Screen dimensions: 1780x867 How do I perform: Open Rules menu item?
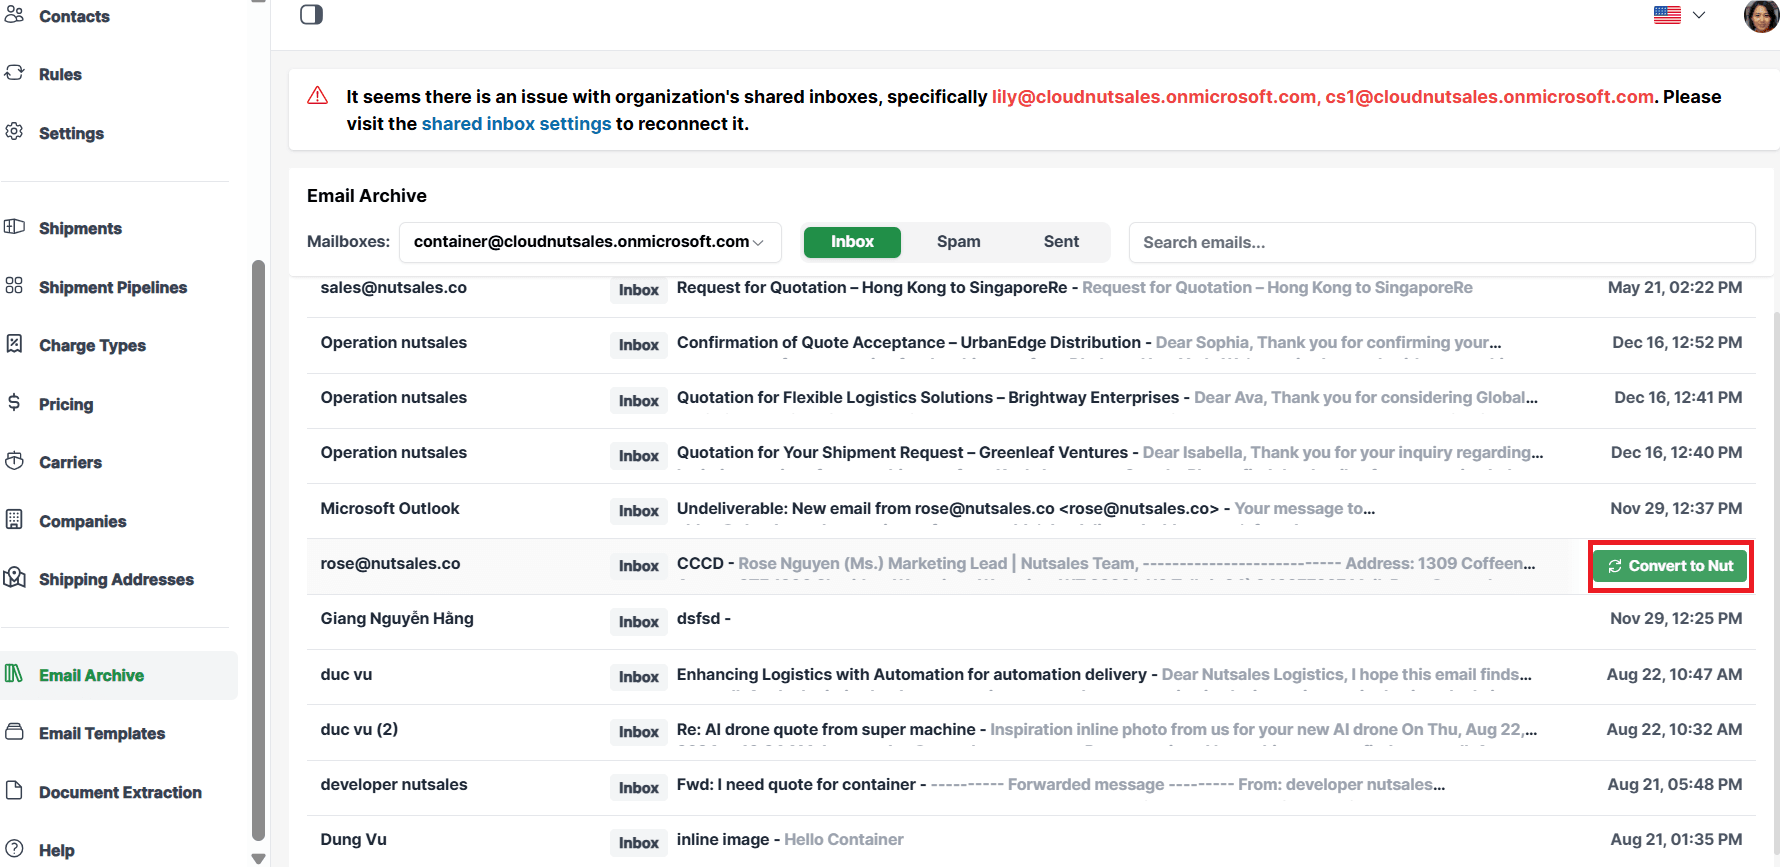60,74
